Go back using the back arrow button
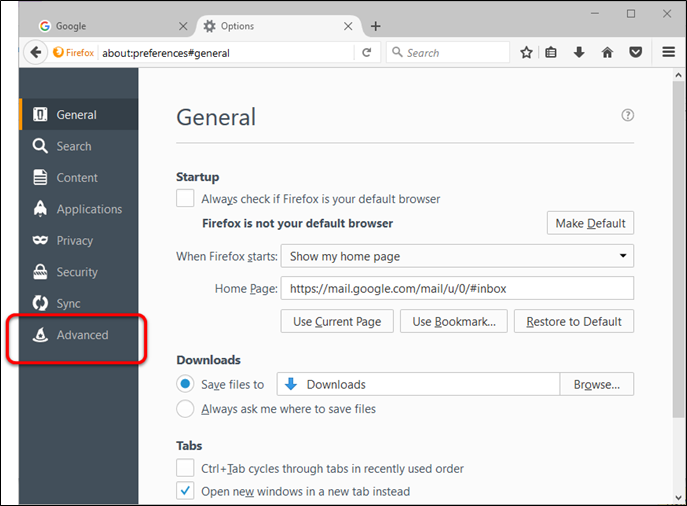 tap(35, 53)
